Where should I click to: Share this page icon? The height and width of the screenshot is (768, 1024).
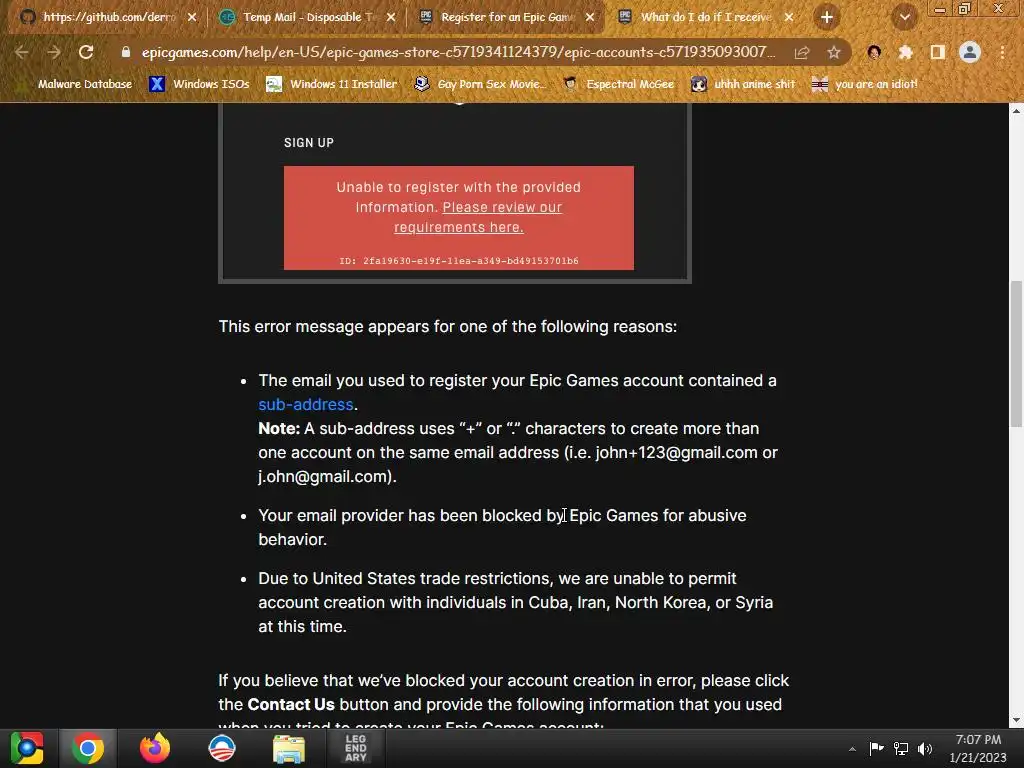[802, 52]
